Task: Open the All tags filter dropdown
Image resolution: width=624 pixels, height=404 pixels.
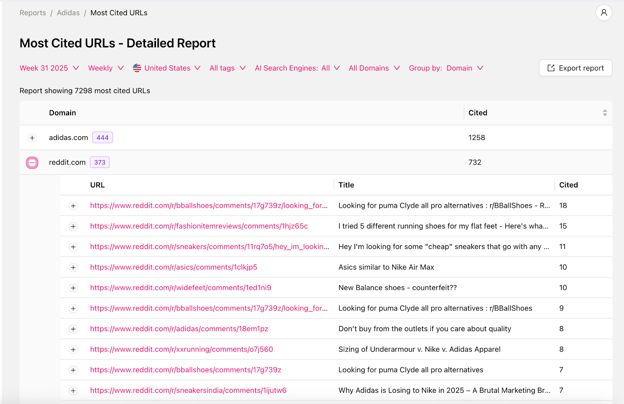Action: coord(228,68)
